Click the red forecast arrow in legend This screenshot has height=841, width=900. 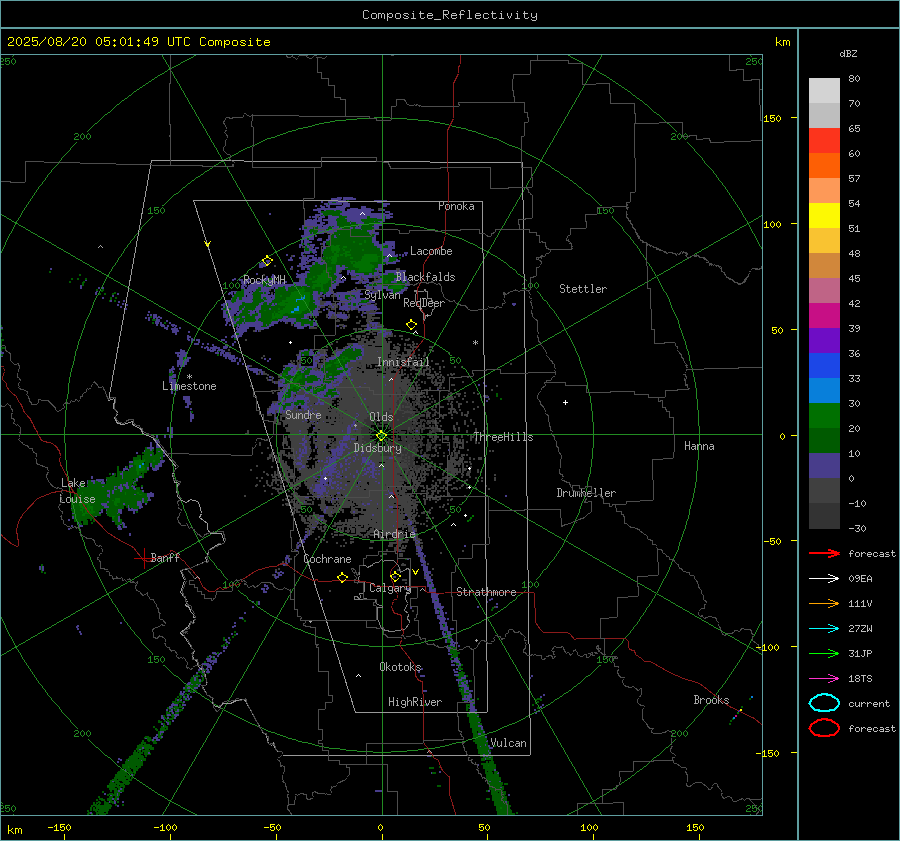tap(824, 553)
